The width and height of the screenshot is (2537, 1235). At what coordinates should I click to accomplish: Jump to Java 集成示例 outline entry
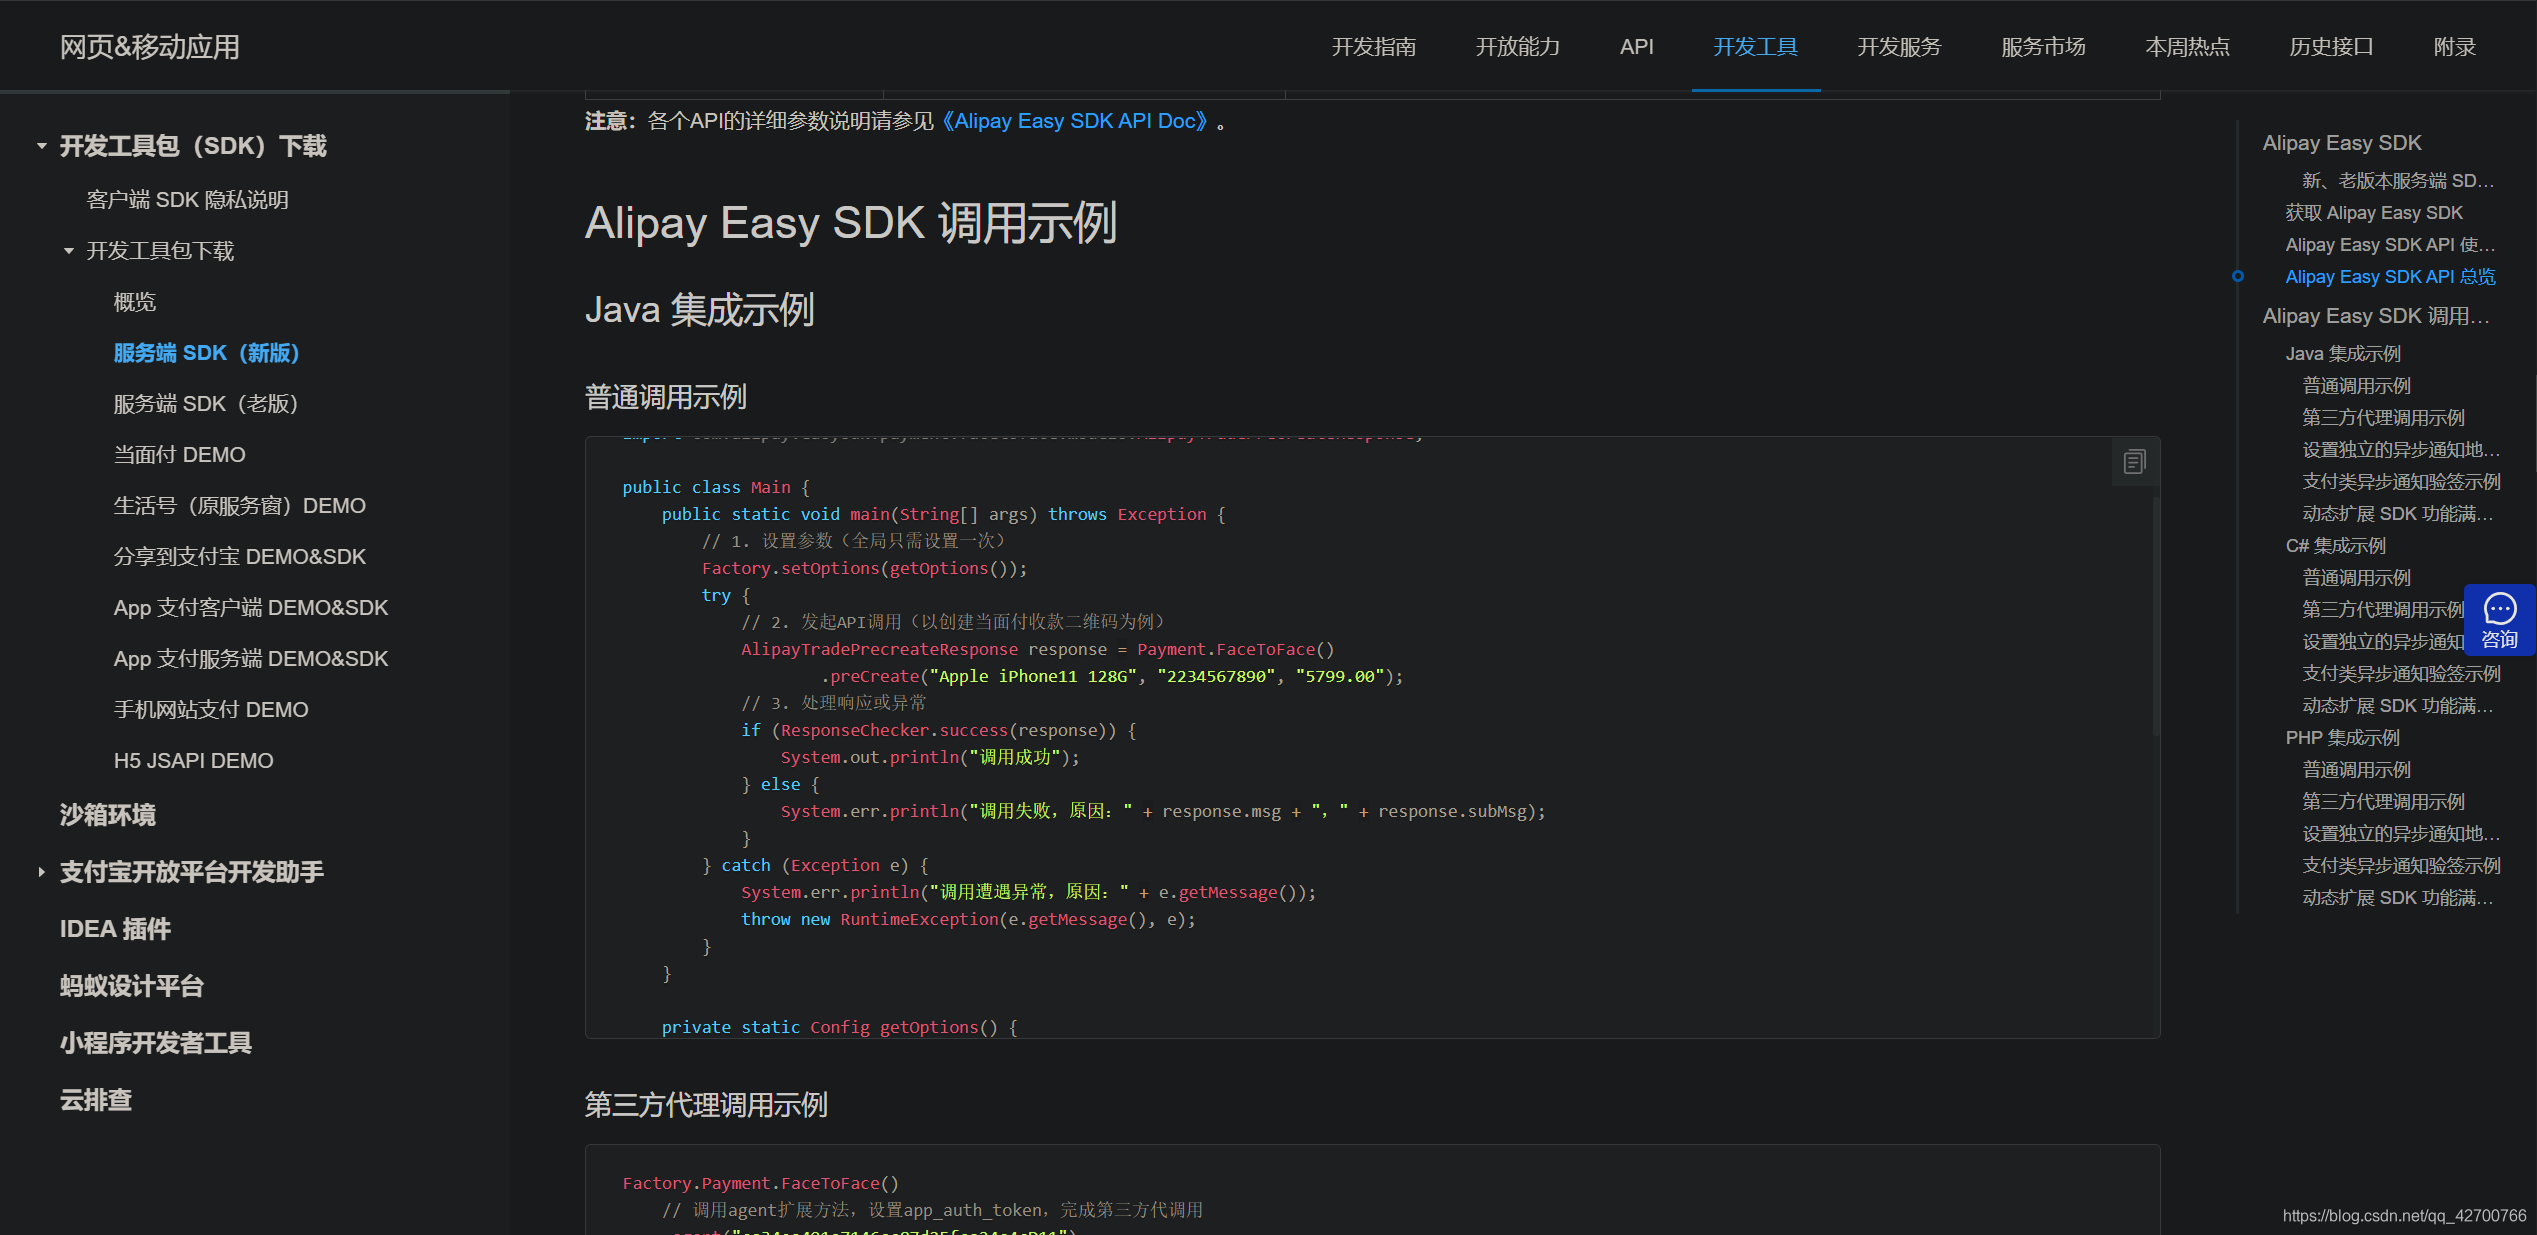[x=2342, y=354]
